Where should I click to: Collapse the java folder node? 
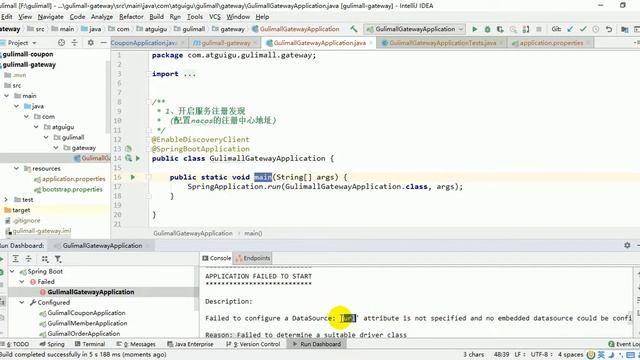(16, 106)
